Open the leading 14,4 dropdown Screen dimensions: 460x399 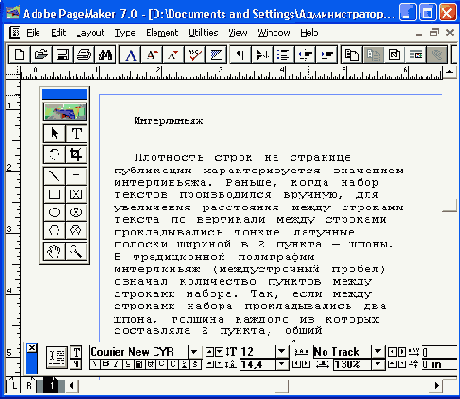282,364
